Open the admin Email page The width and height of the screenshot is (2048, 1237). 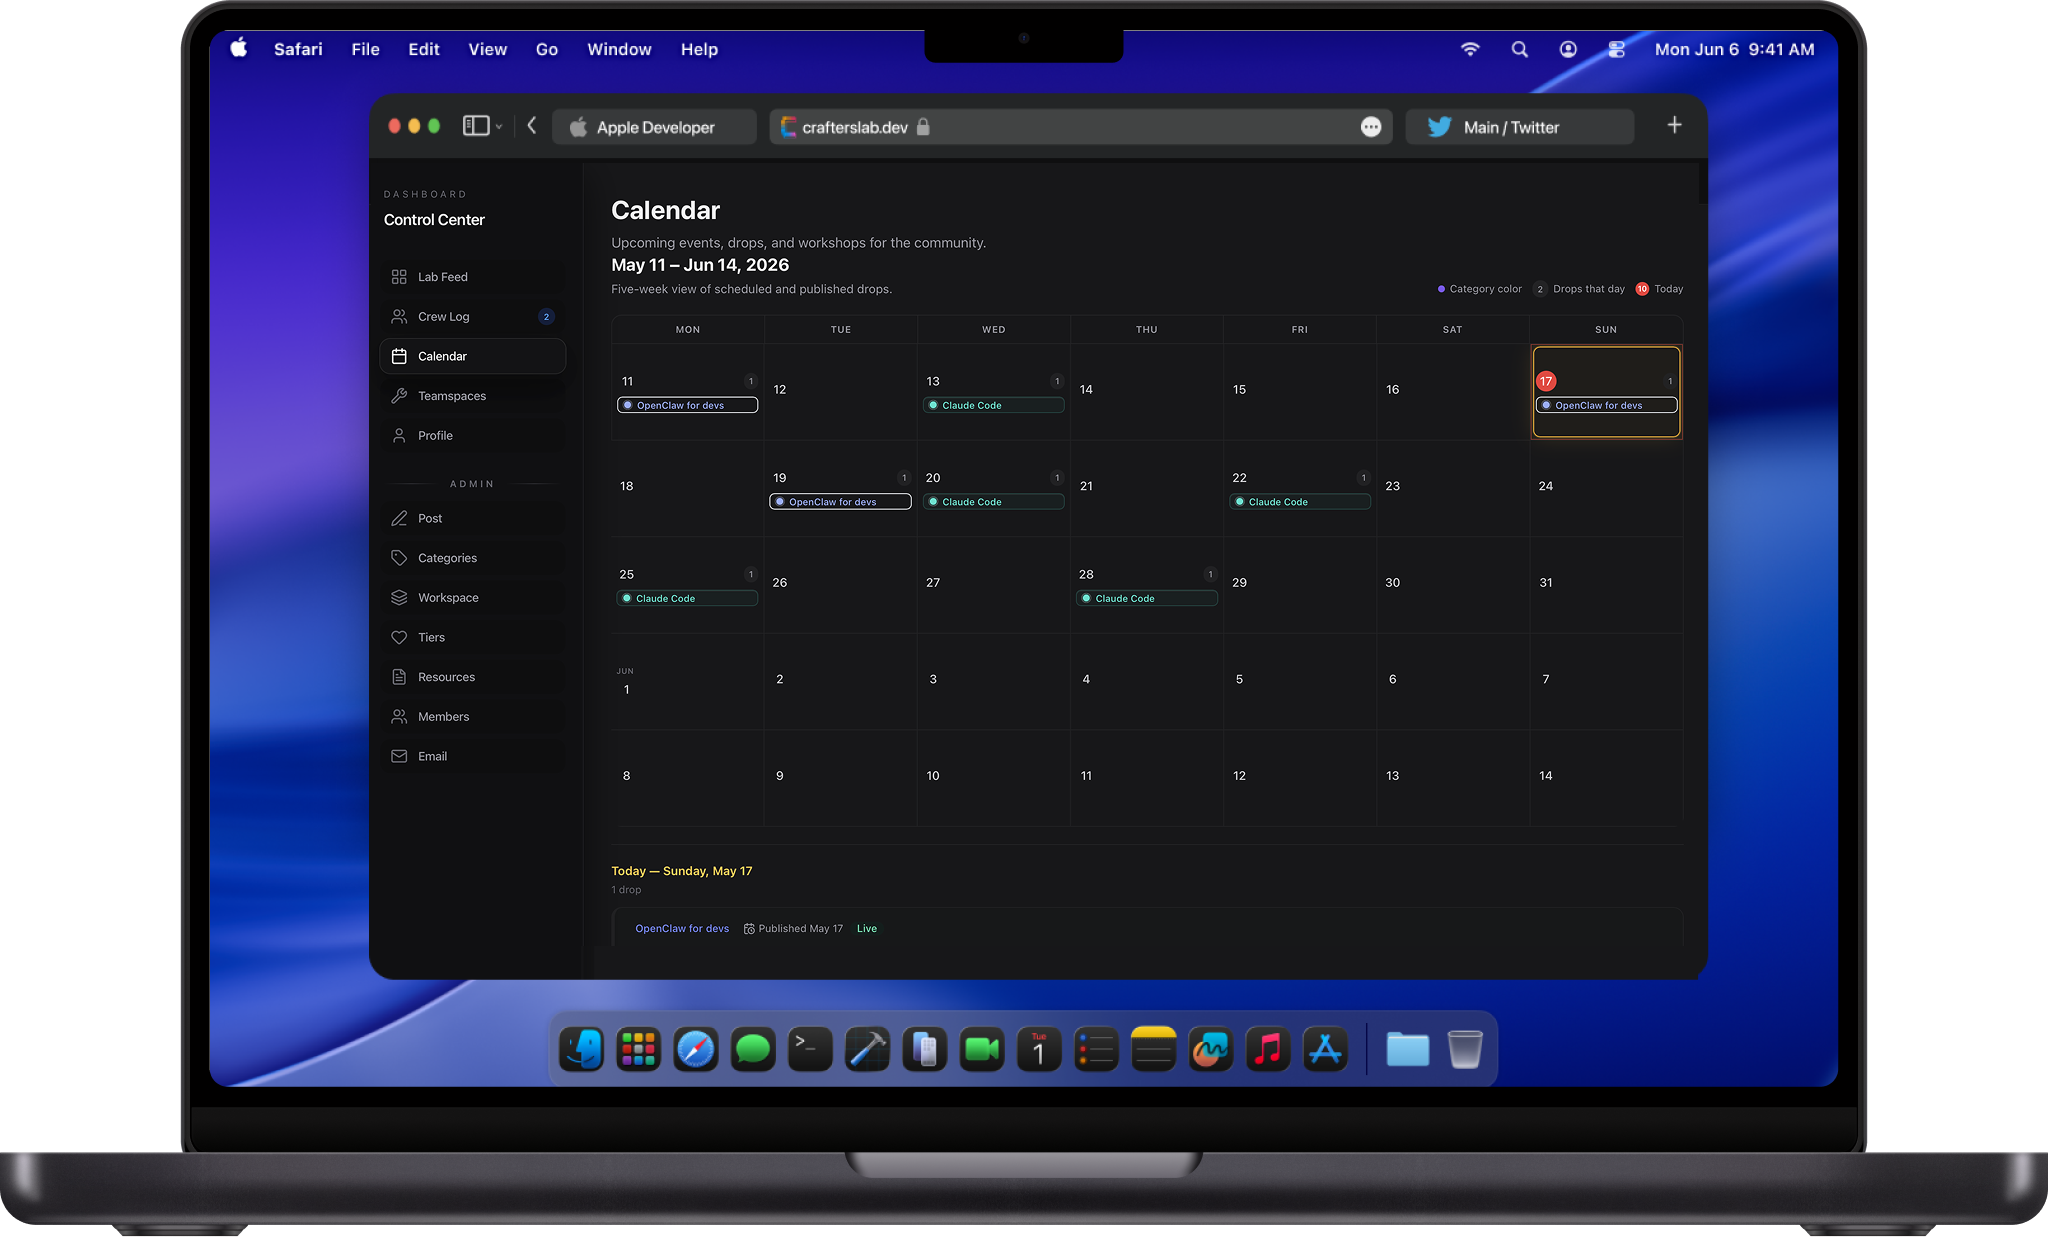(x=472, y=756)
